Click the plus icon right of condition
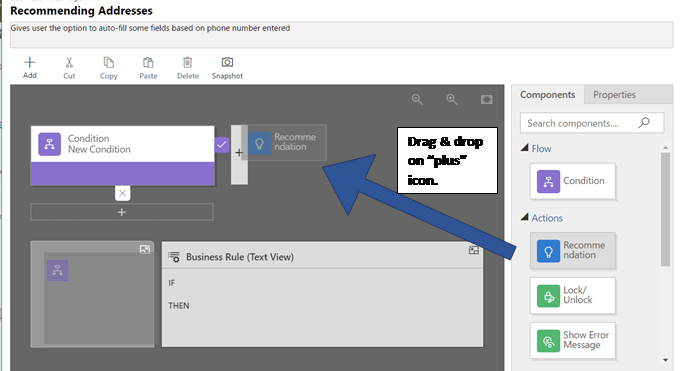The height and width of the screenshot is (371, 680). (239, 153)
